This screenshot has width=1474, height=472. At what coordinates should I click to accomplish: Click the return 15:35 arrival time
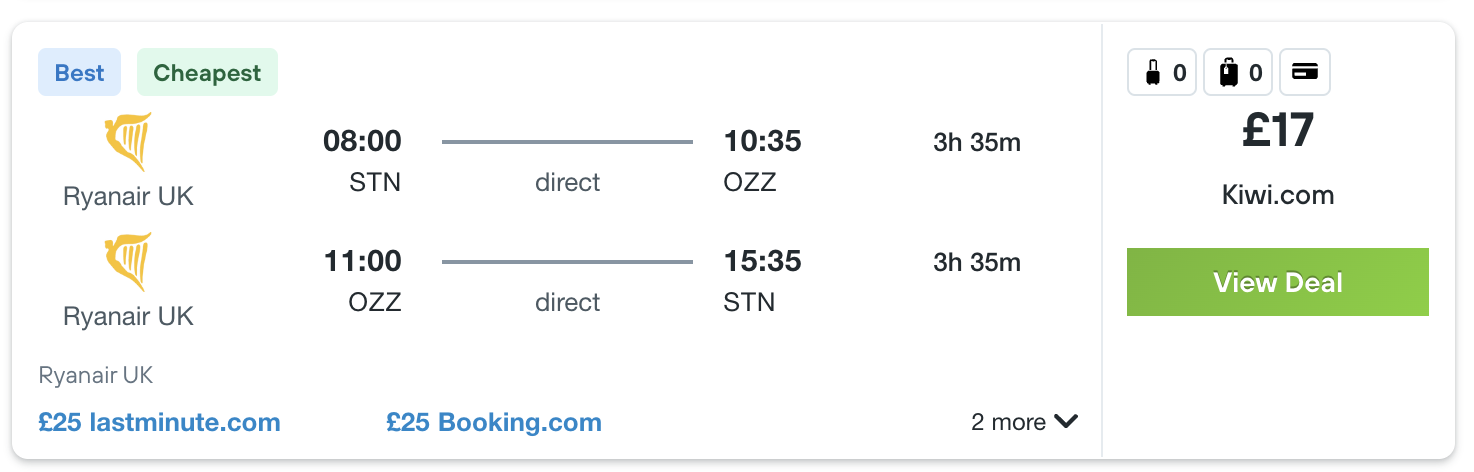click(763, 262)
